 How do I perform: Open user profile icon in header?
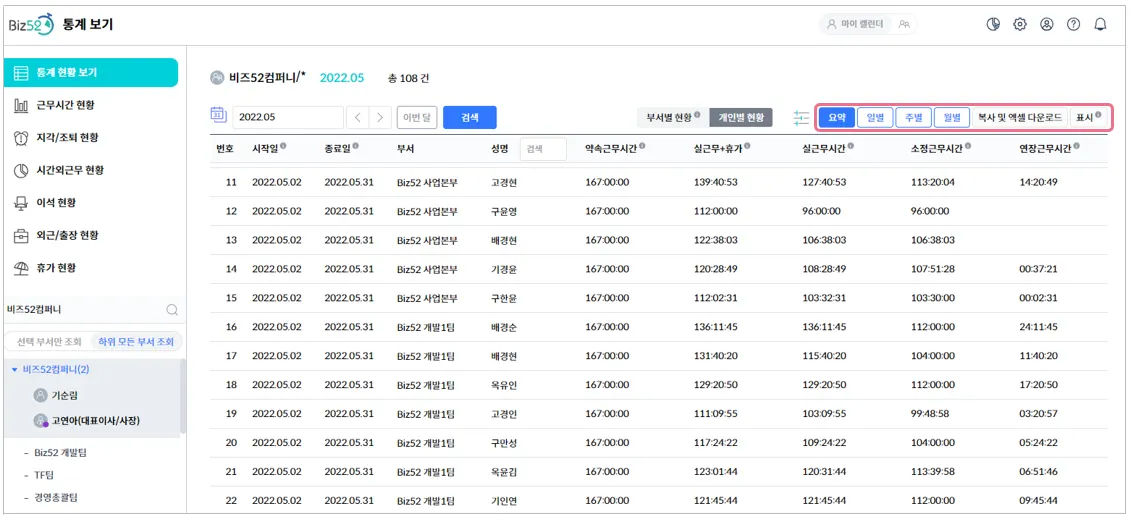pos(1046,24)
